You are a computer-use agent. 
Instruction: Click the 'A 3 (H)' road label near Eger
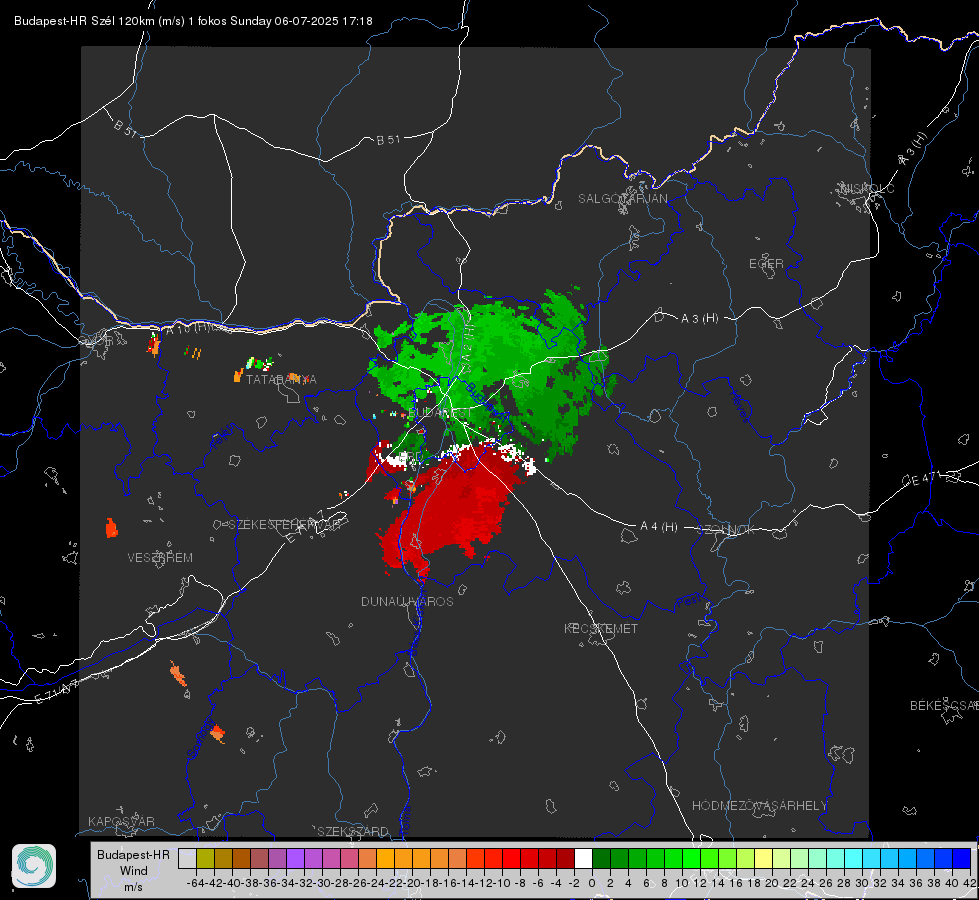point(699,319)
